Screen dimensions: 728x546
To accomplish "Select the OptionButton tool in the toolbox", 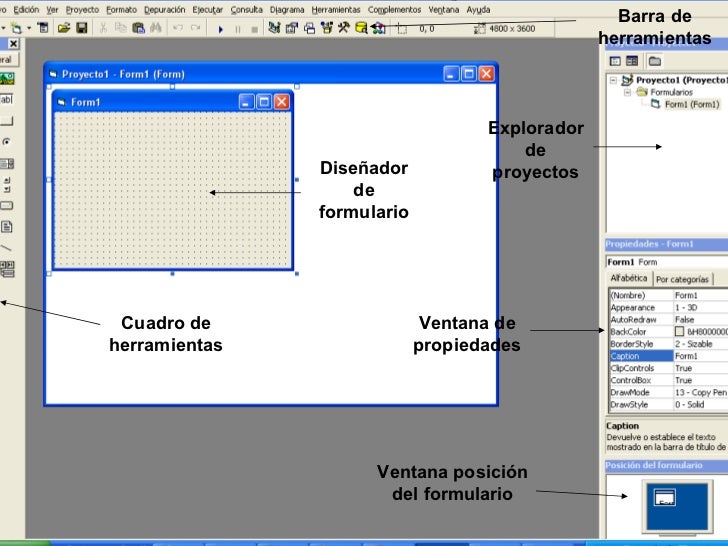I will click(x=6, y=142).
